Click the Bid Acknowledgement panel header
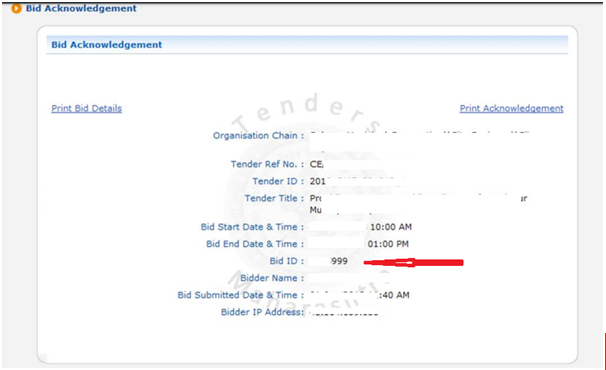 tap(307, 44)
